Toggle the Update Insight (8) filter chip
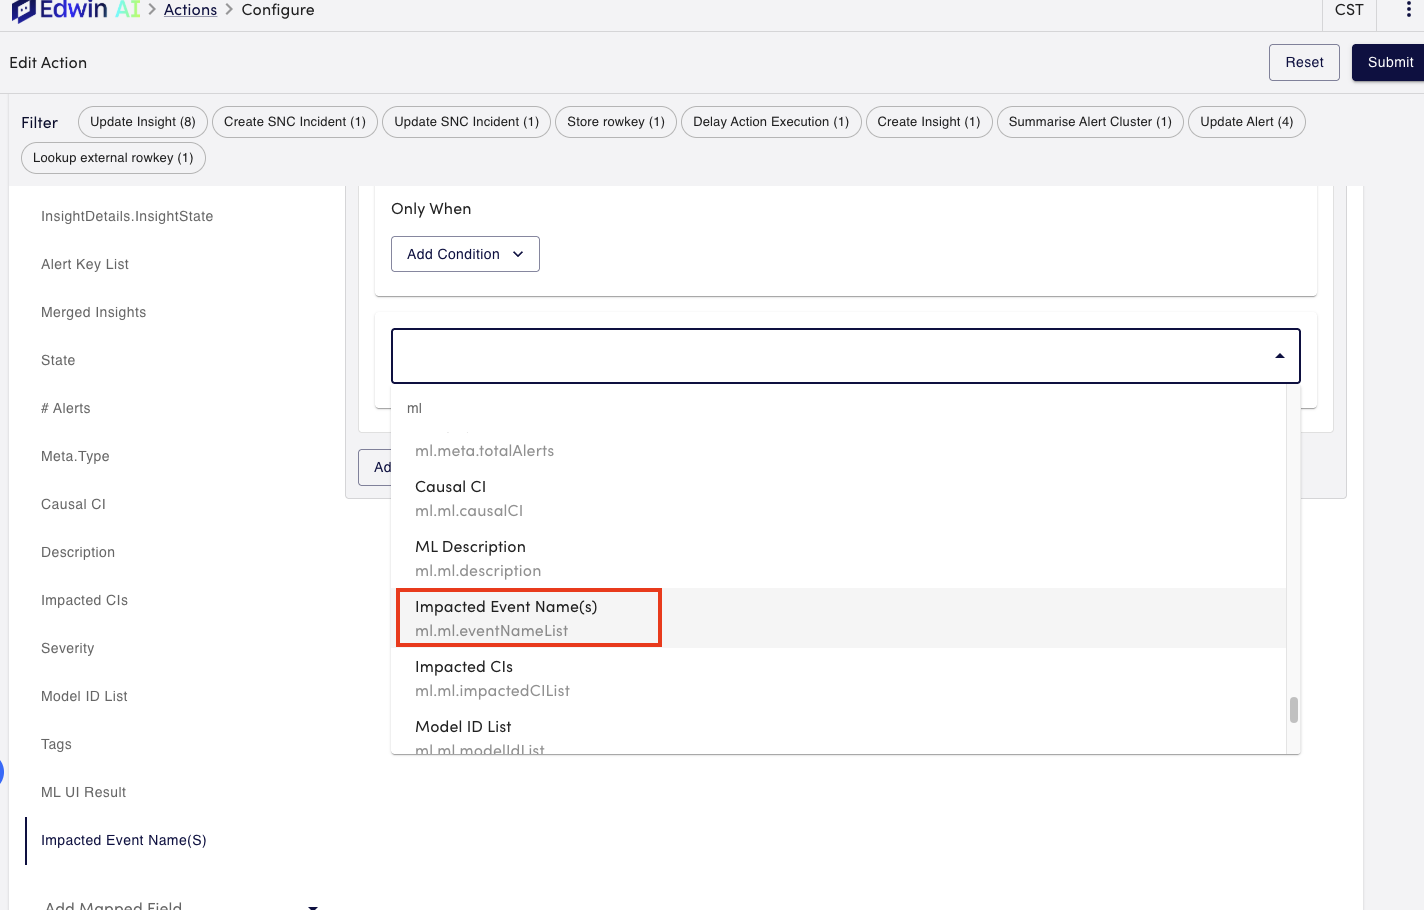 pos(142,121)
